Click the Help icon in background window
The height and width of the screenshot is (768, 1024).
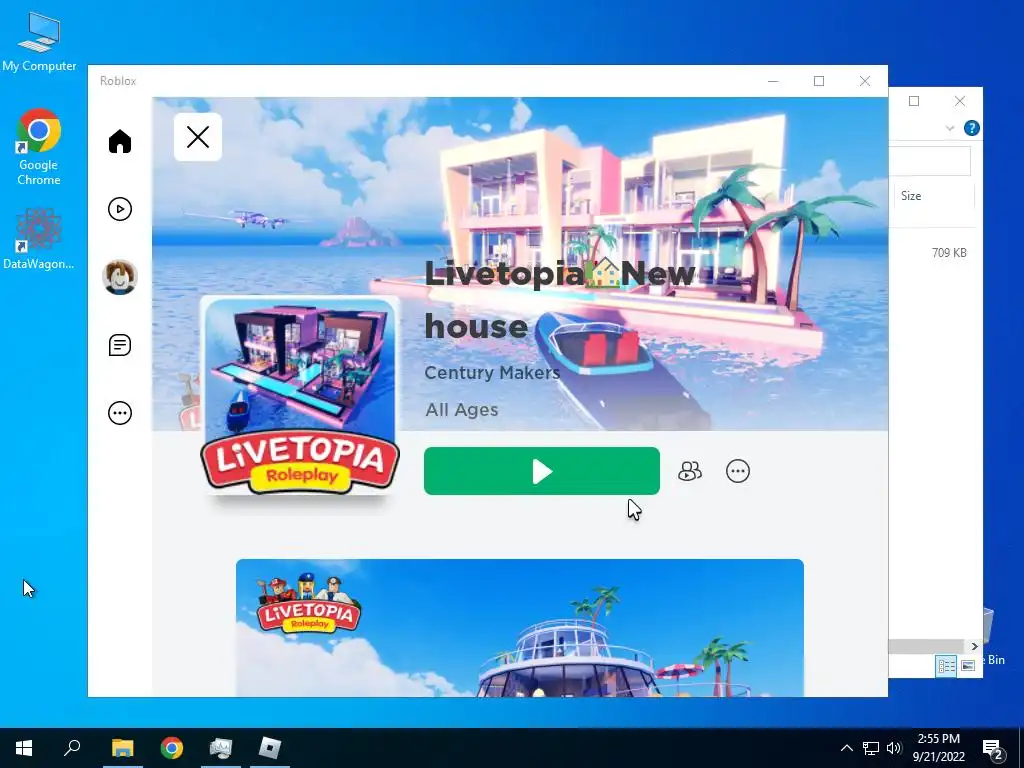tap(972, 128)
